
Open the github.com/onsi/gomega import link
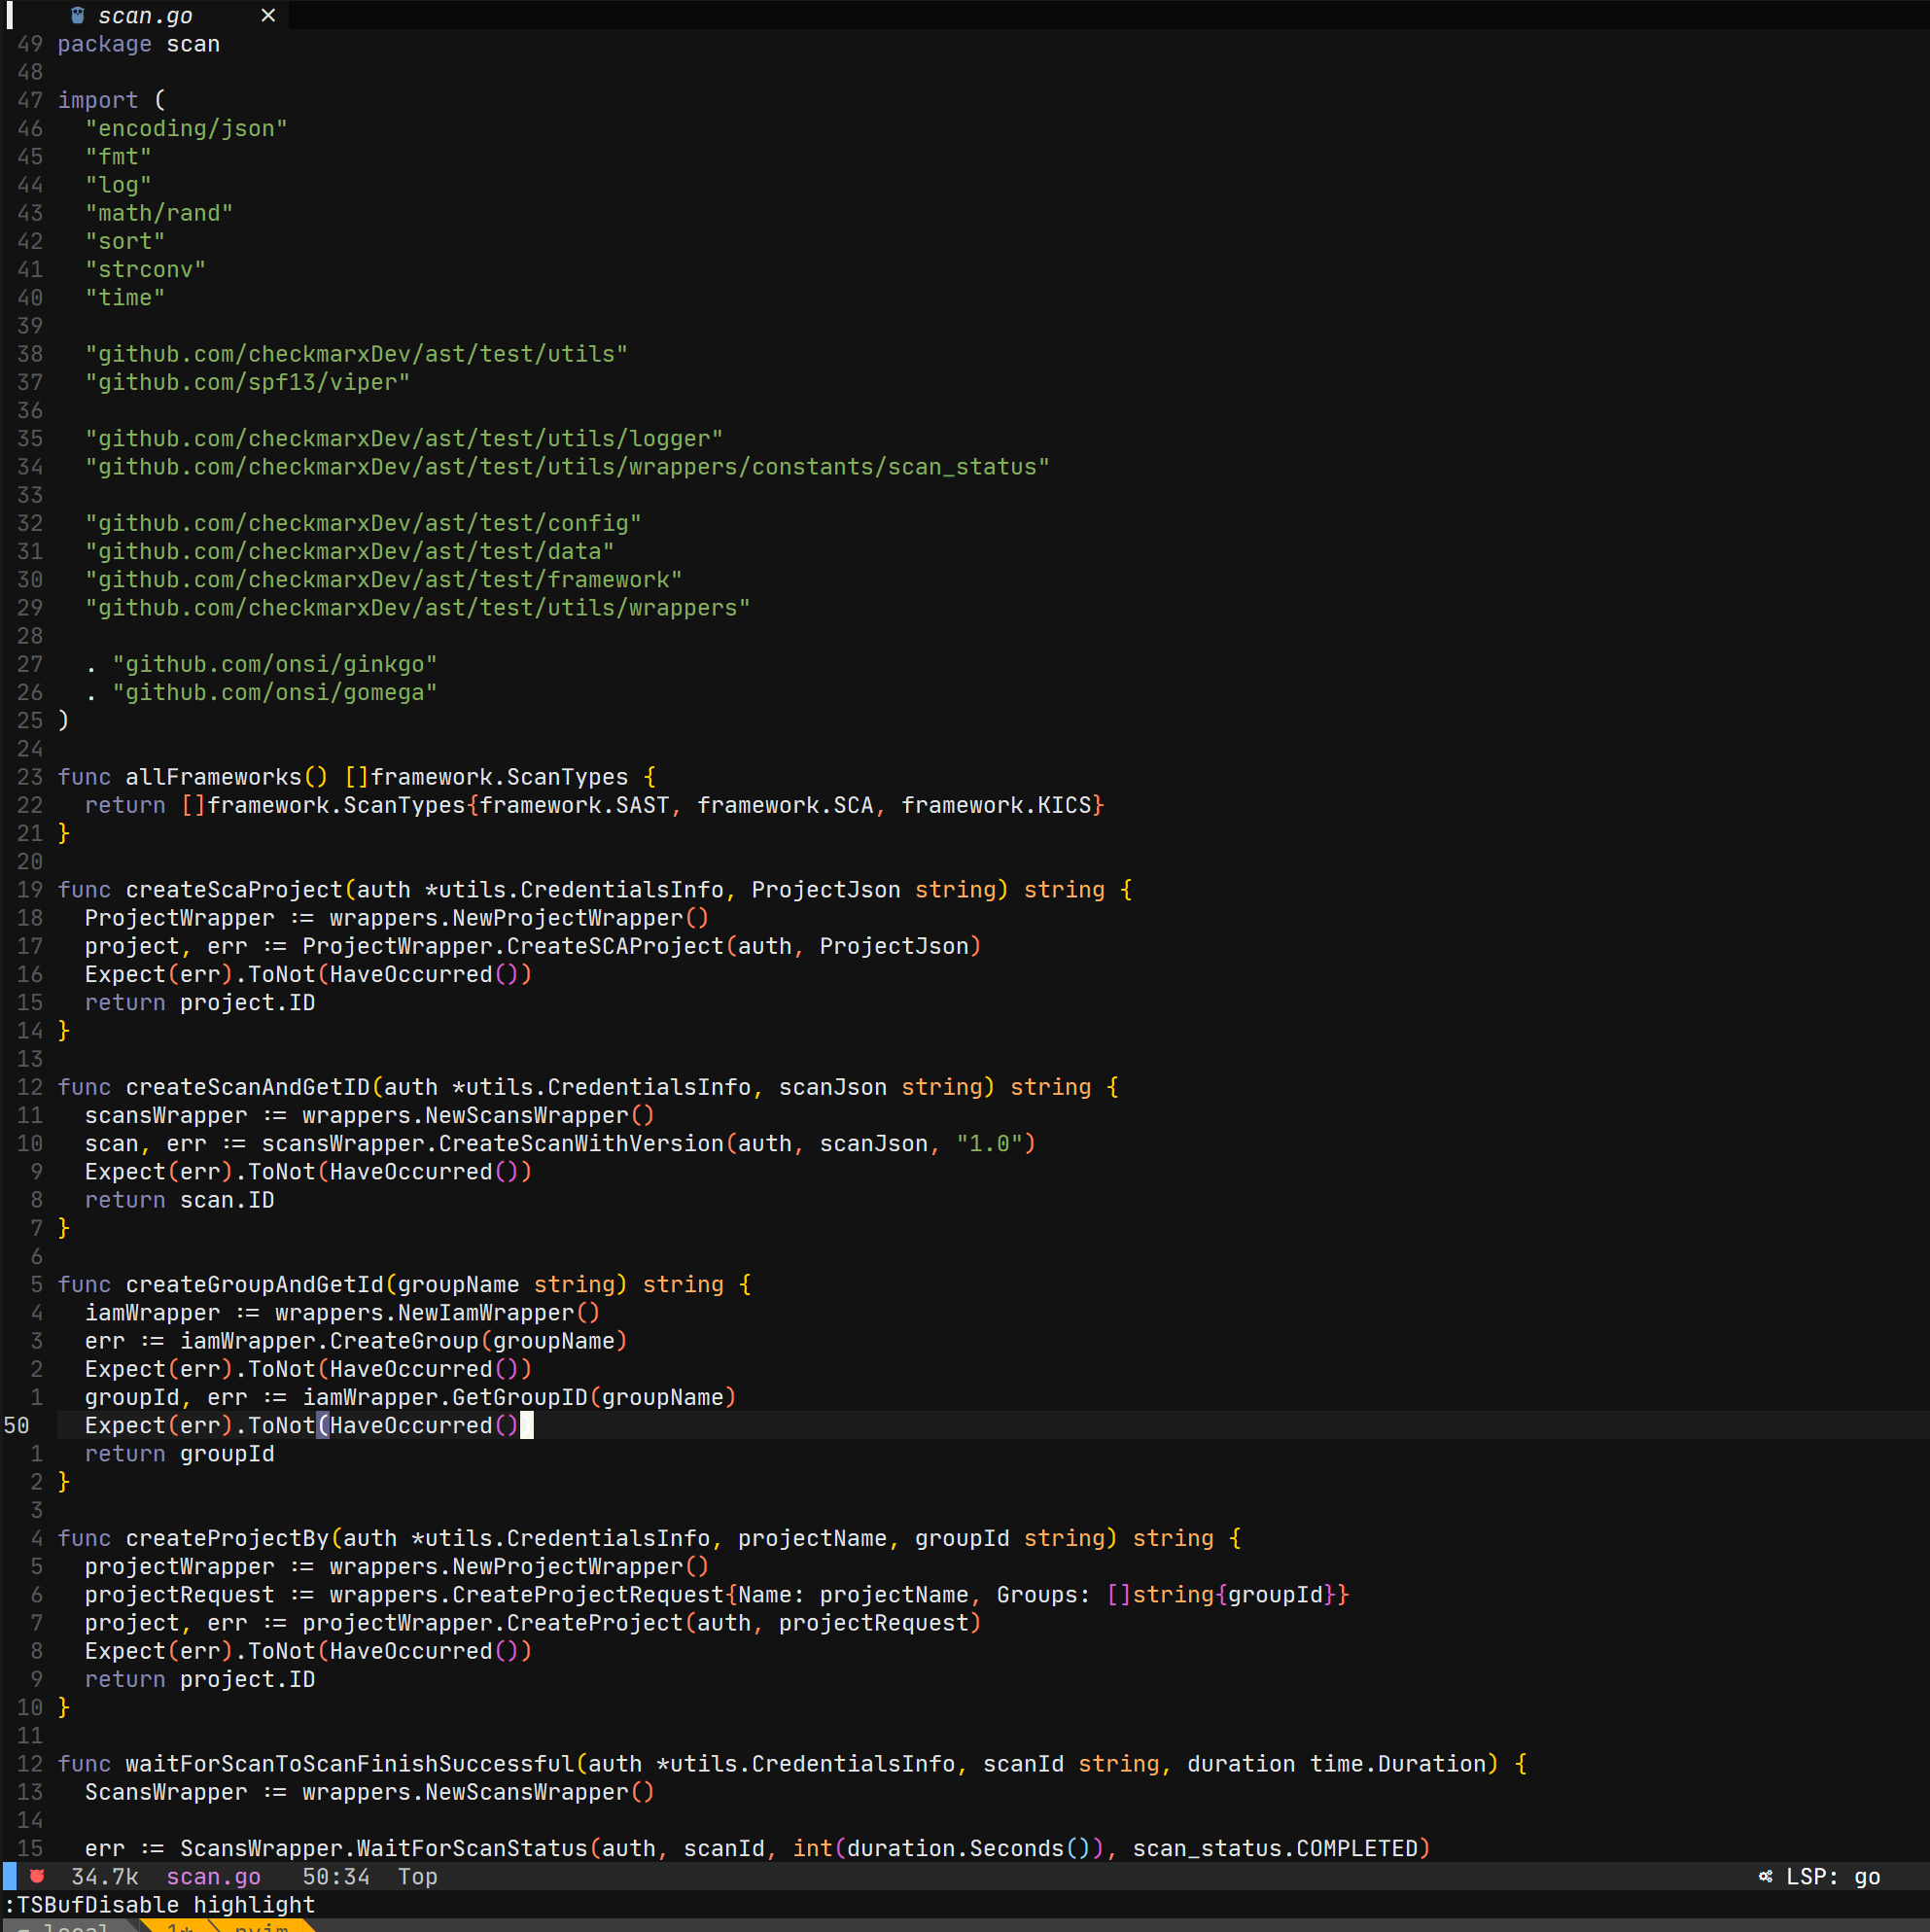[x=276, y=692]
